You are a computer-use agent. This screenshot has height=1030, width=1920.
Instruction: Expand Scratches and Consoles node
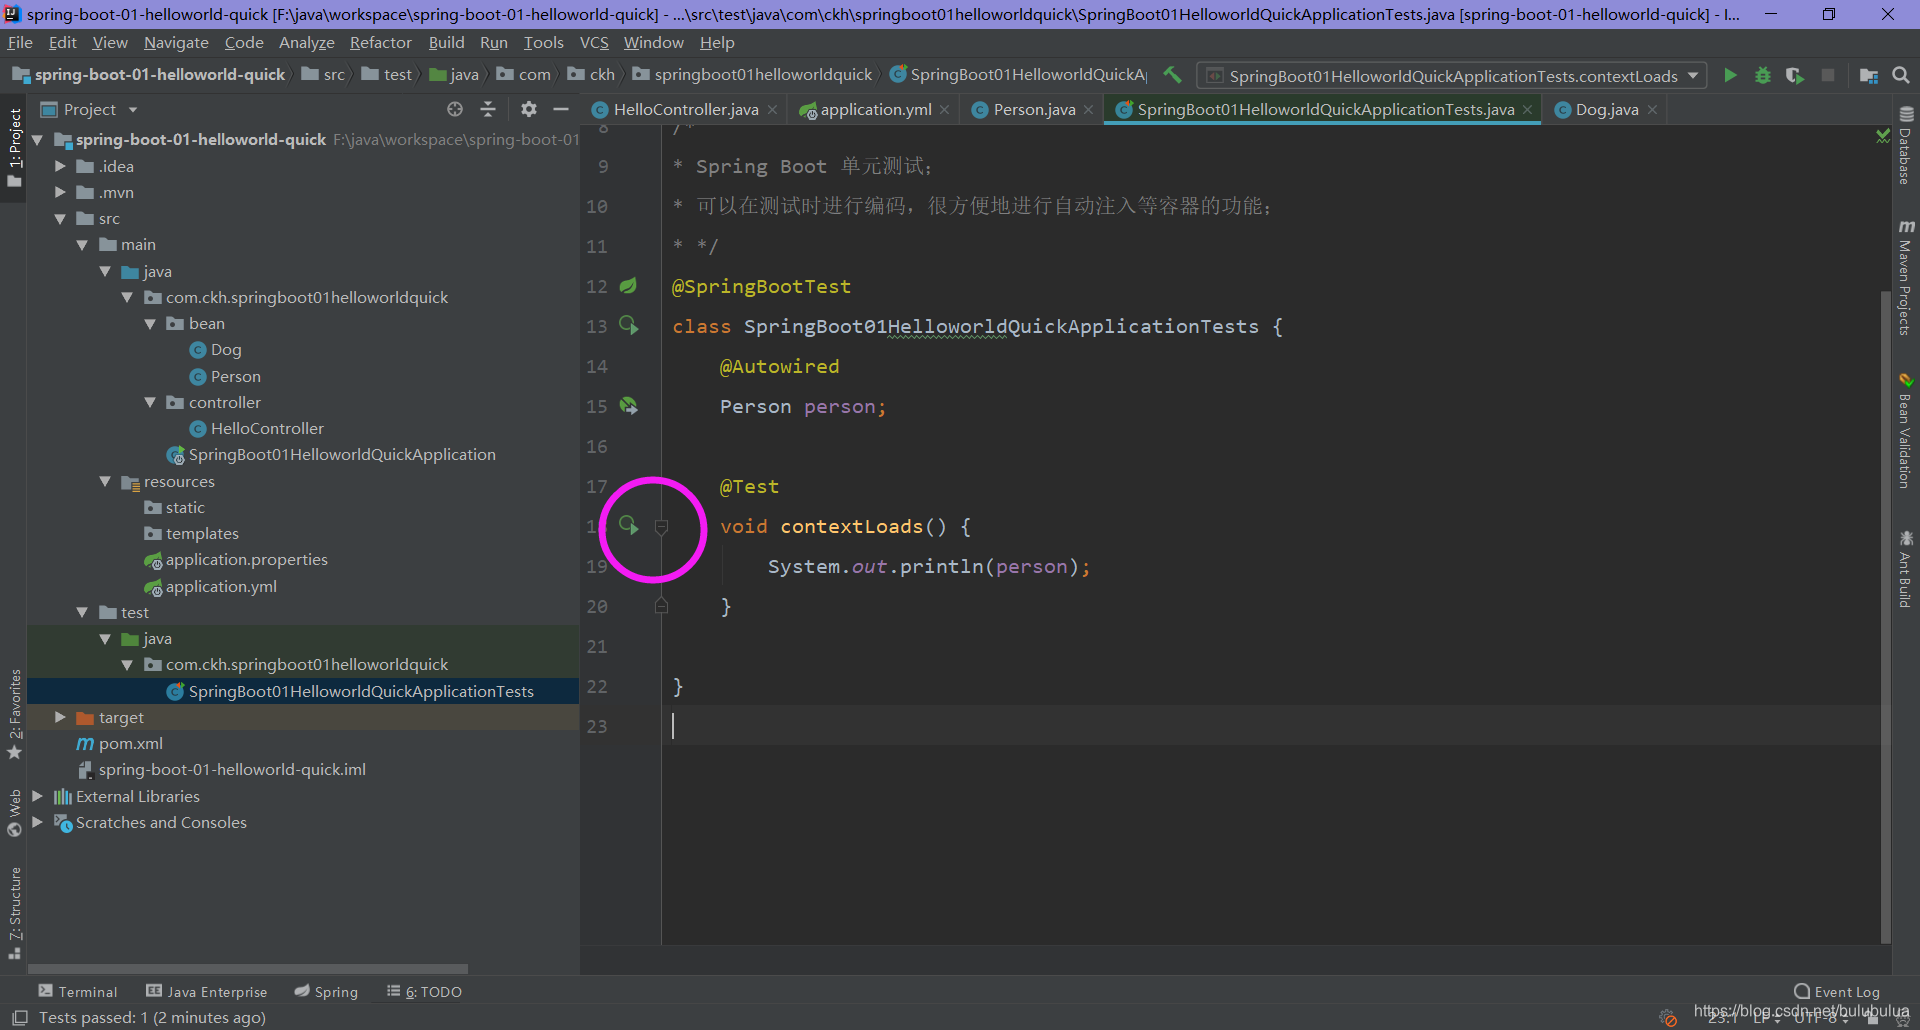tap(38, 822)
